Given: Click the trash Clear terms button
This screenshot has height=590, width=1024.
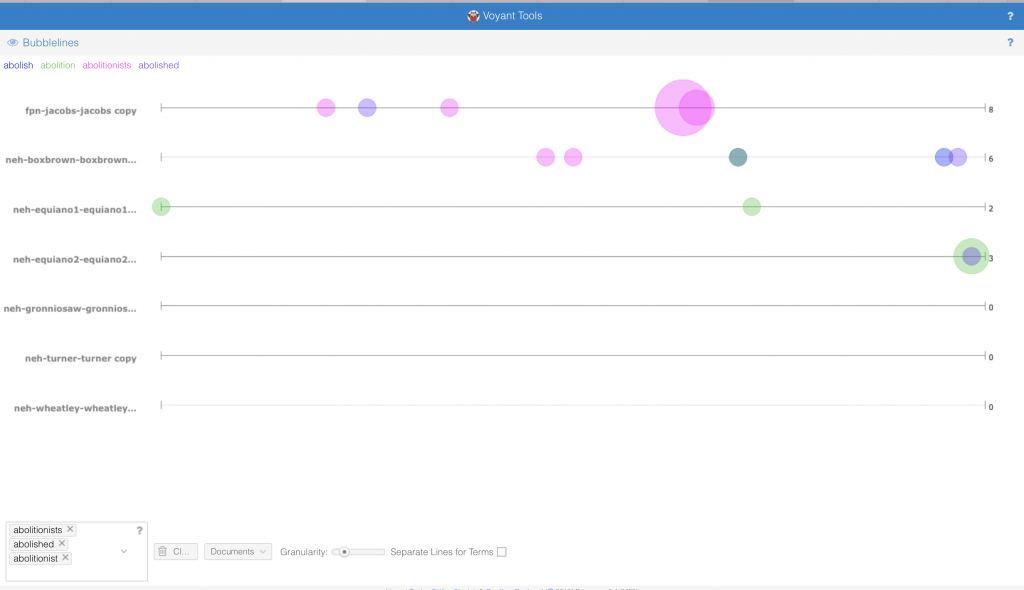Looking at the screenshot, I should [175, 551].
